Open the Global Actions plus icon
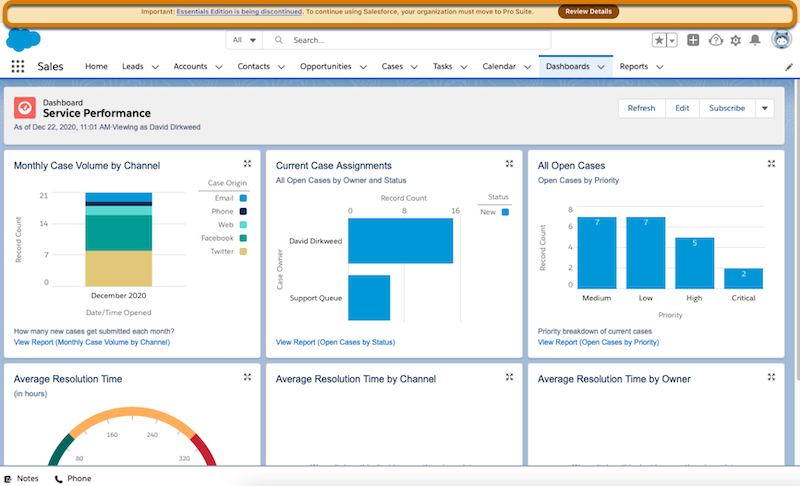Image resolution: width=800 pixels, height=486 pixels. pyautogui.click(x=693, y=40)
